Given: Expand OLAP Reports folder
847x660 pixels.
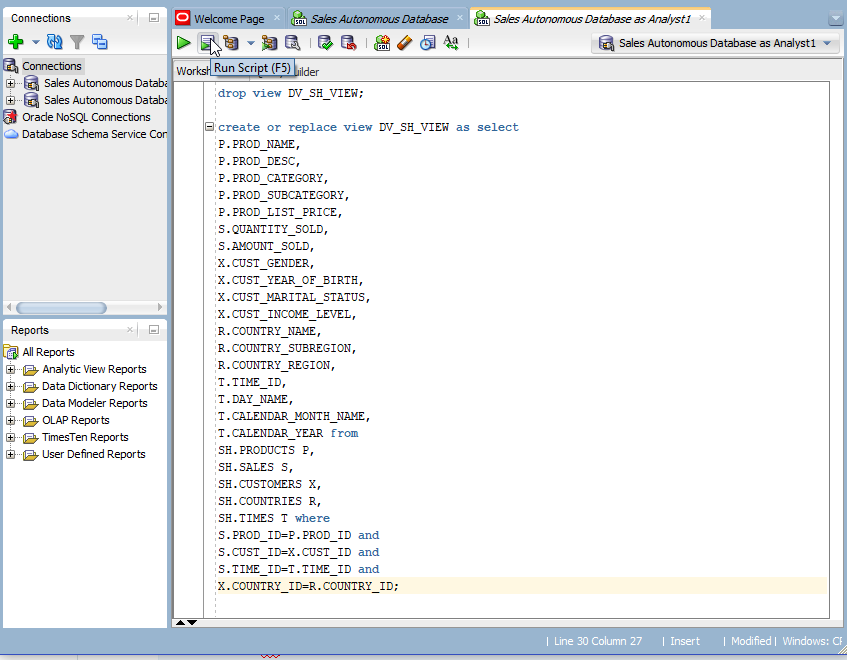Looking at the screenshot, I should pos(10,420).
